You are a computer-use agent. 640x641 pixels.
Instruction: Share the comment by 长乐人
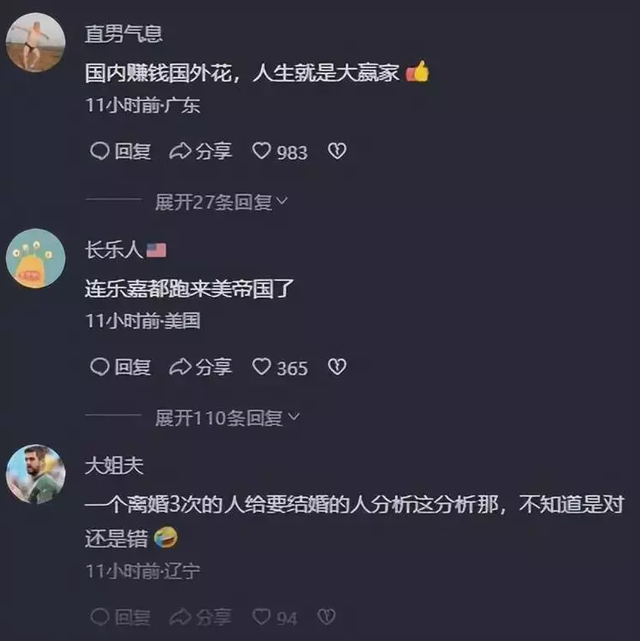point(201,367)
